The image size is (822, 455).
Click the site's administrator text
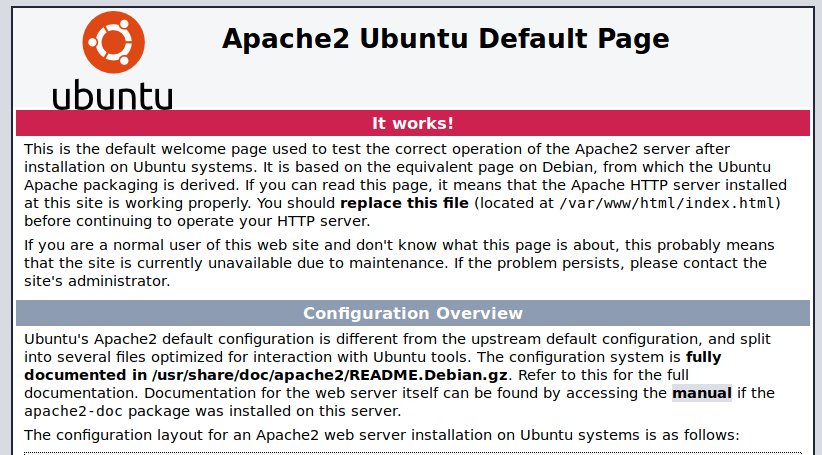[x=97, y=281]
